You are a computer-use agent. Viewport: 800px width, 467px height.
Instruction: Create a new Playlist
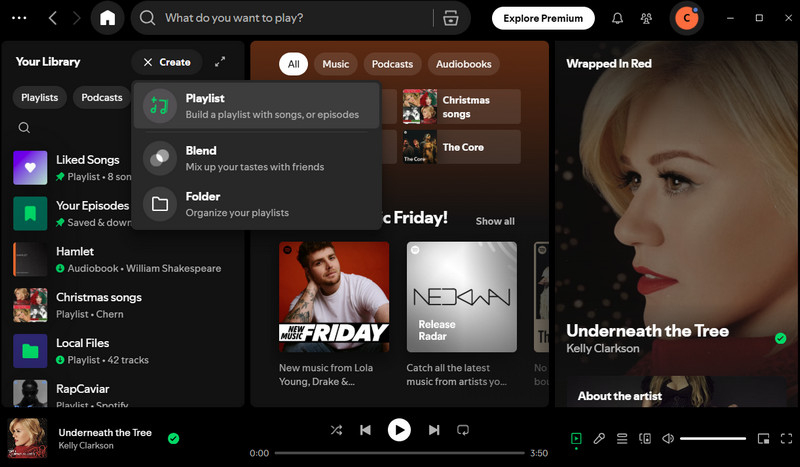[x=257, y=106]
